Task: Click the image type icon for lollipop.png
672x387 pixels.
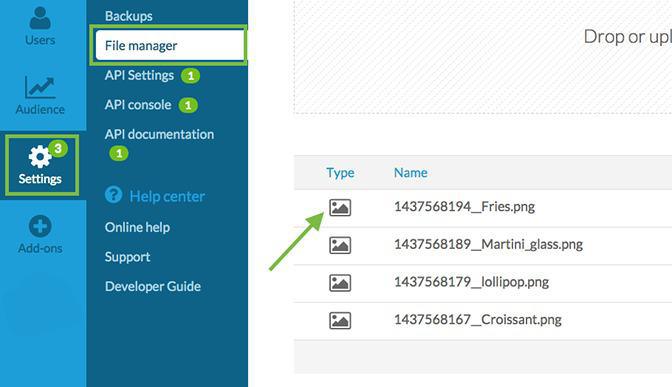Action: point(340,283)
